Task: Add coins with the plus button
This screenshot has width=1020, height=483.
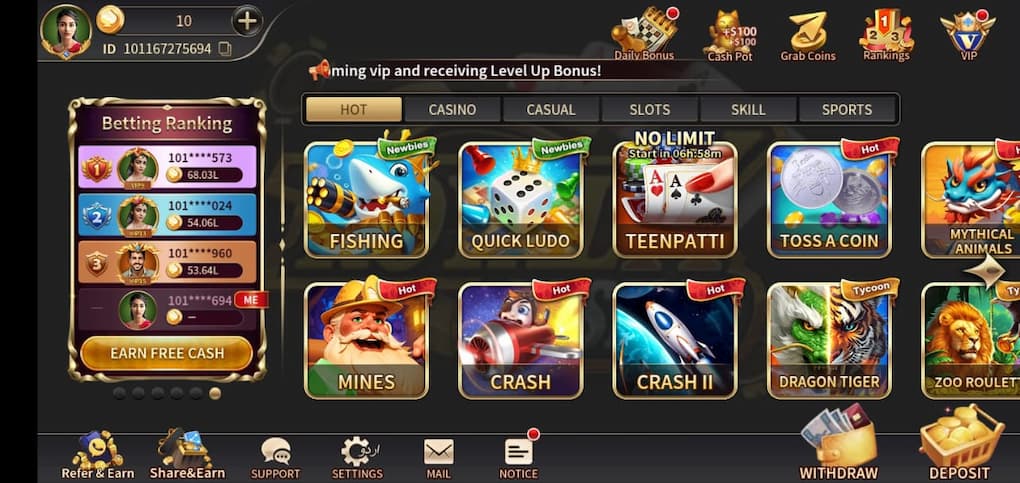Action: coord(247,21)
